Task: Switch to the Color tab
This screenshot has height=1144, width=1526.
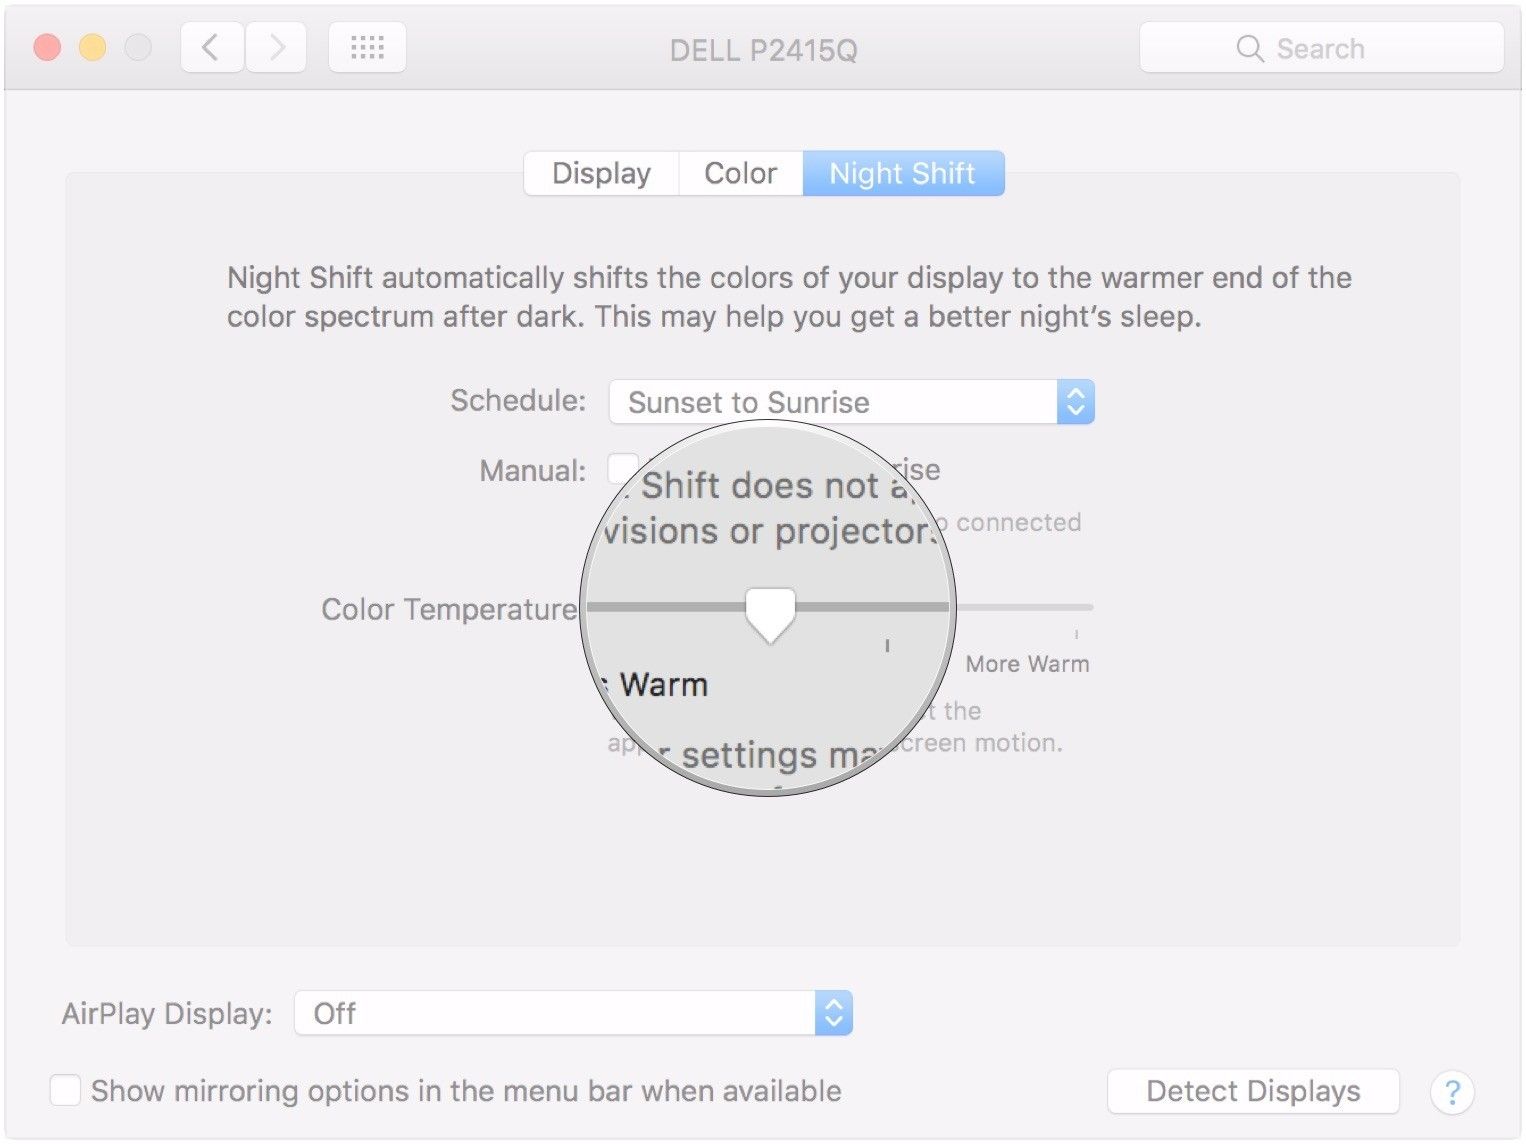Action: point(740,173)
